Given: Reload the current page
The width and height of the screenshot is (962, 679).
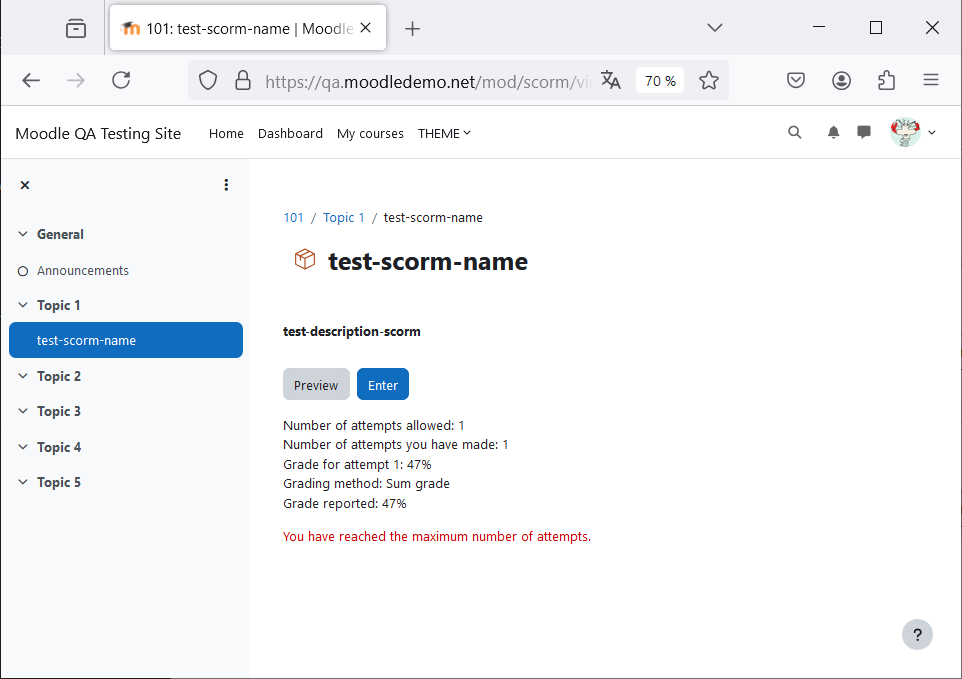Looking at the screenshot, I should coord(121,80).
